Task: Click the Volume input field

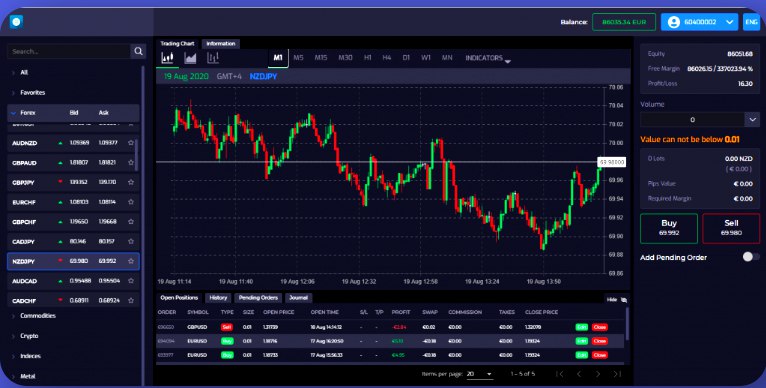Action: pyautogui.click(x=692, y=120)
